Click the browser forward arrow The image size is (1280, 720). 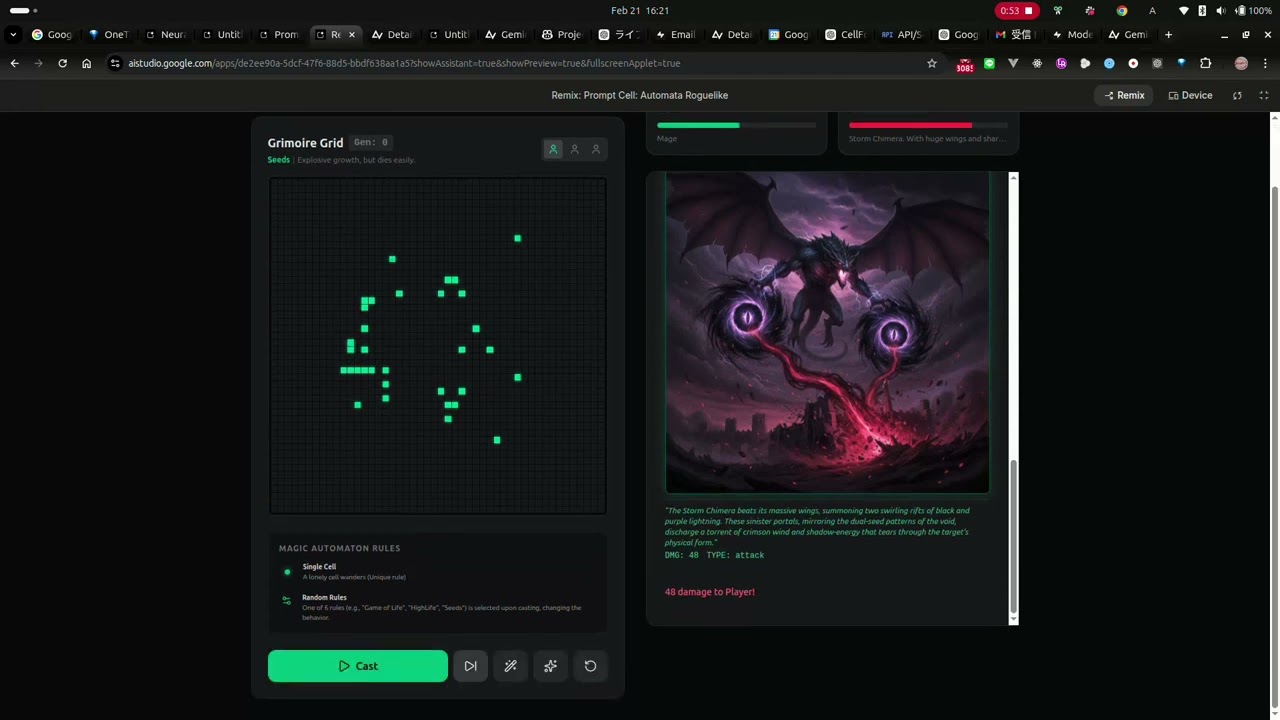tap(38, 63)
